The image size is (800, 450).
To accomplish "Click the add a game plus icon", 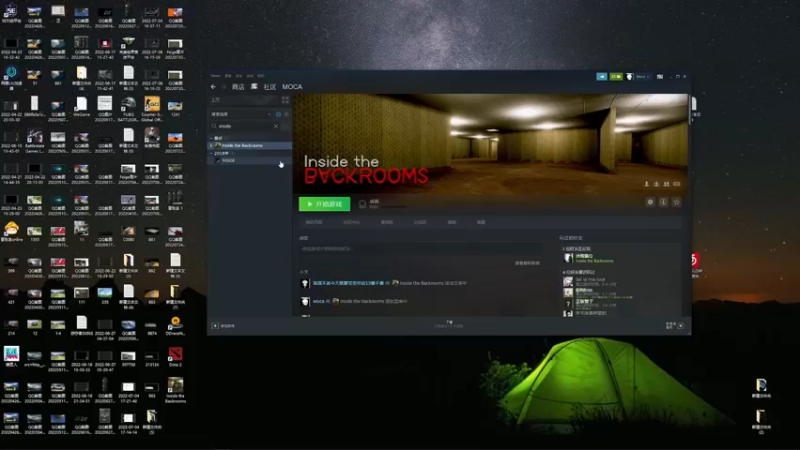I will (215, 326).
